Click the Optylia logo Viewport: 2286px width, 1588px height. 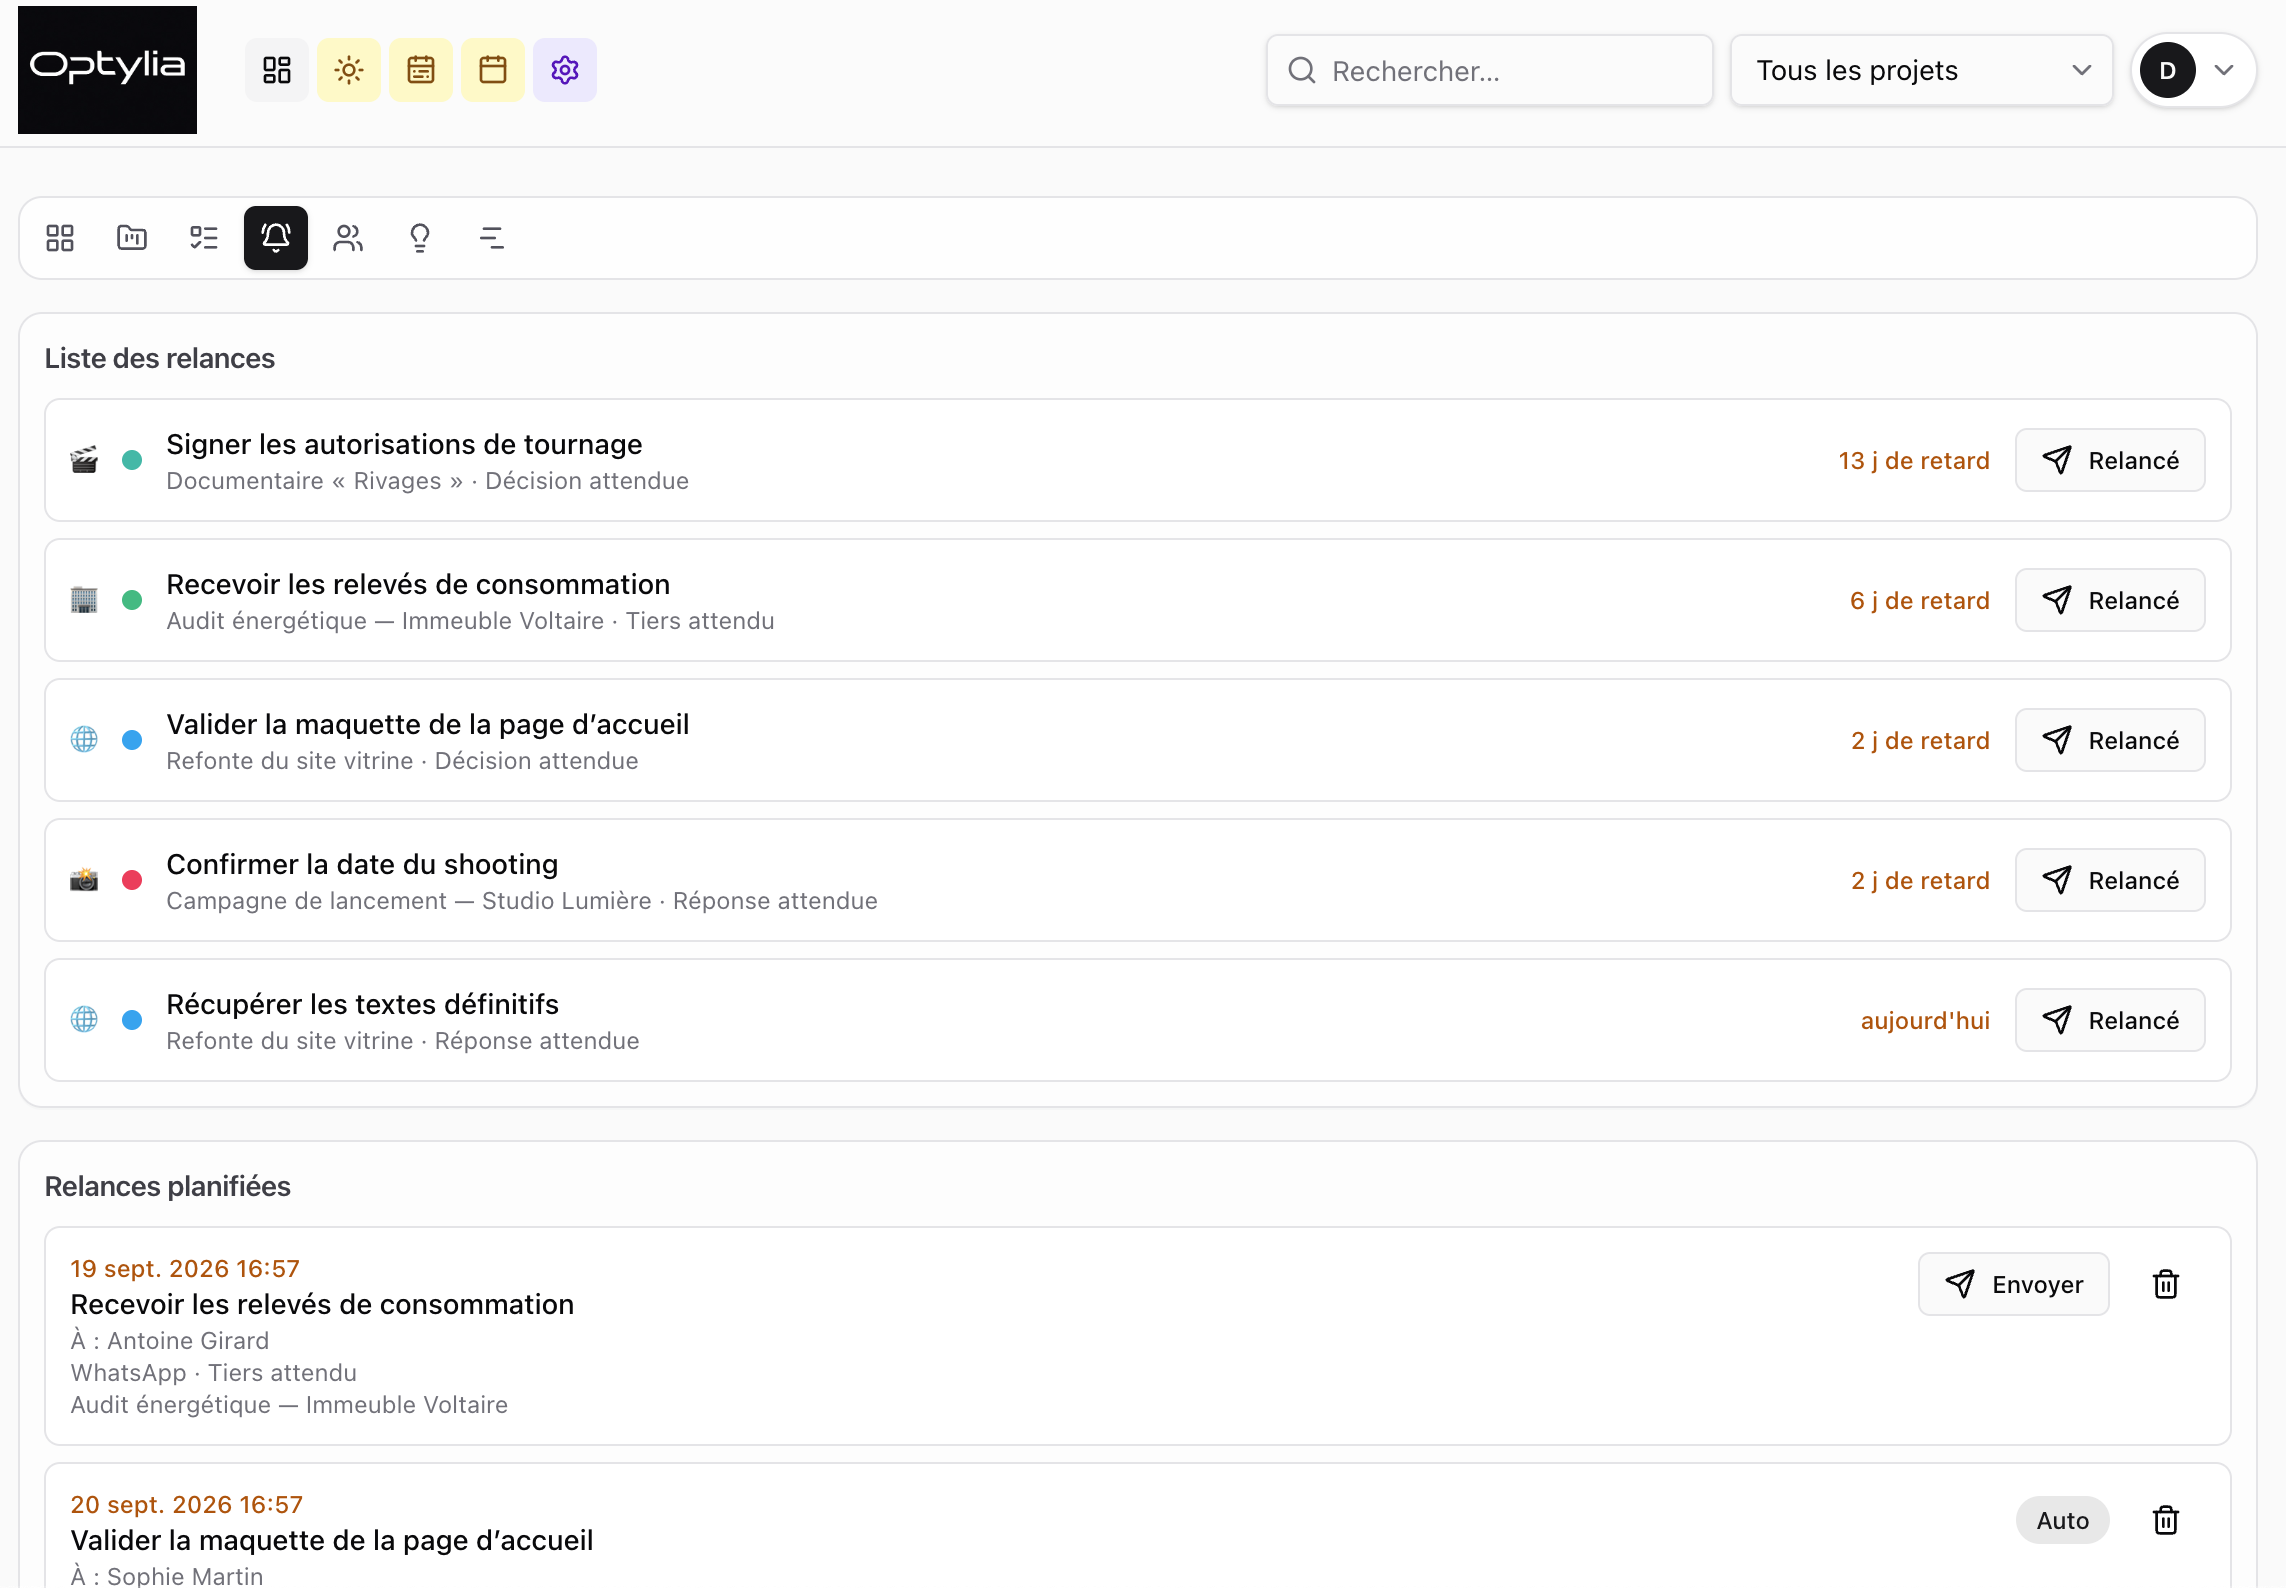[107, 70]
